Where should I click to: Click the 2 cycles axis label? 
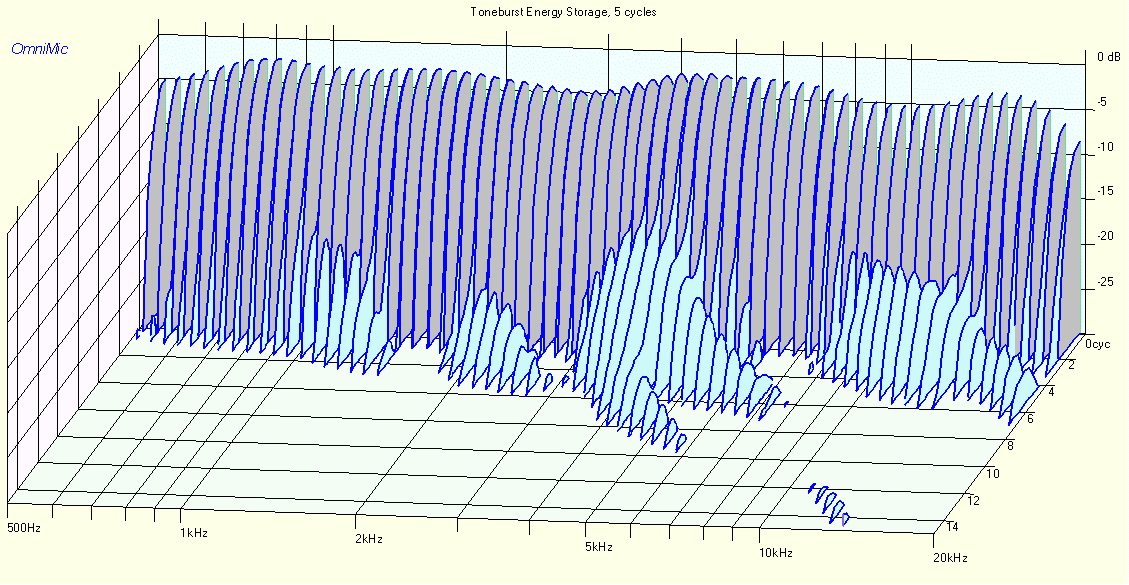coord(1071,366)
